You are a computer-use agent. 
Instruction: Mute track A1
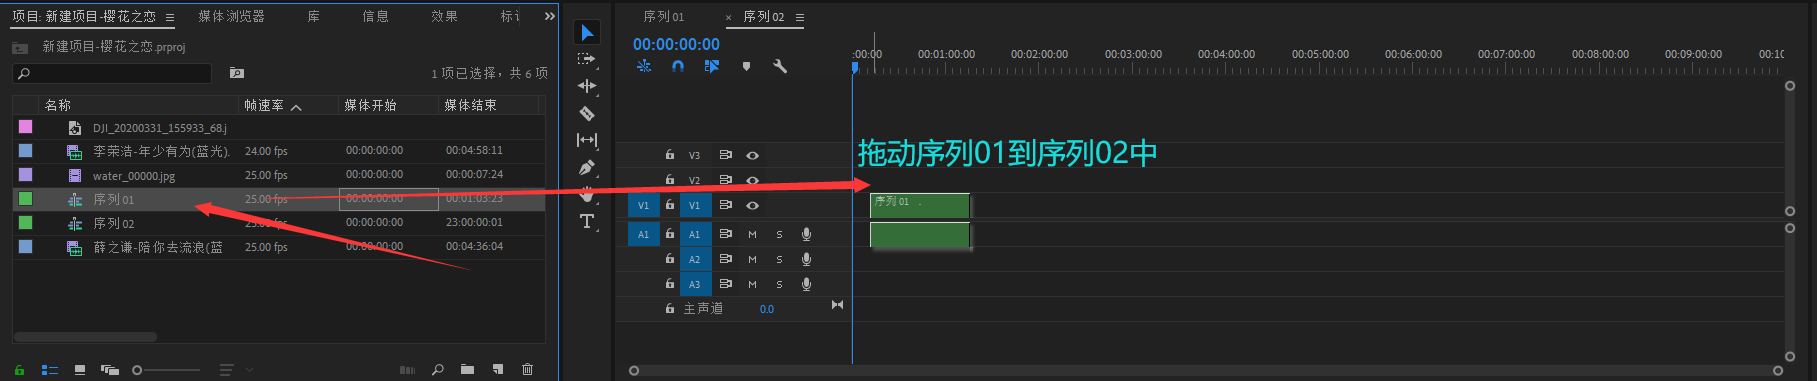pyautogui.click(x=752, y=234)
